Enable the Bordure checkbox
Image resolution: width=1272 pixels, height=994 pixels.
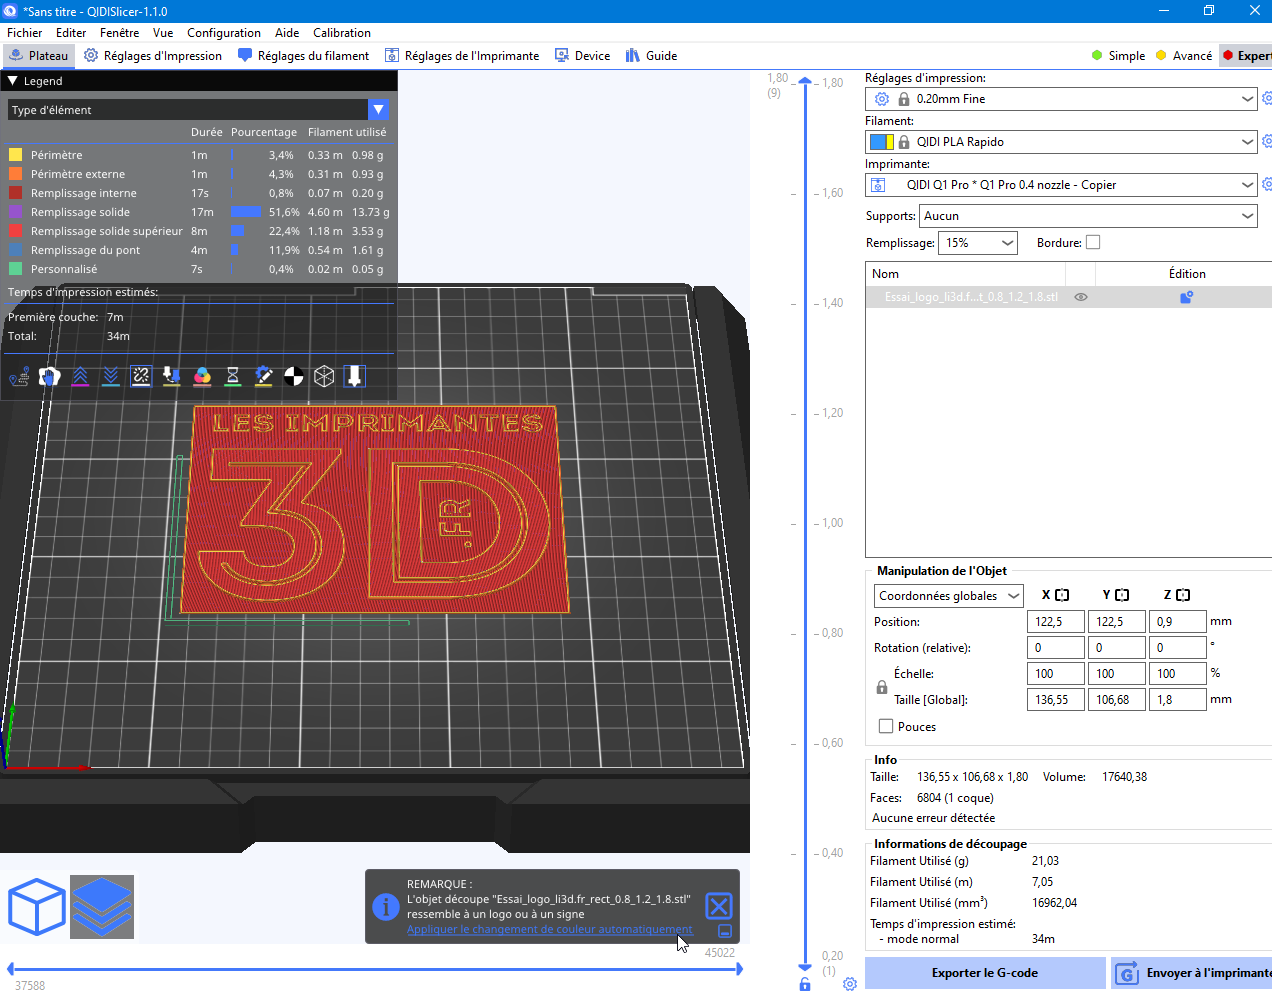[1093, 242]
